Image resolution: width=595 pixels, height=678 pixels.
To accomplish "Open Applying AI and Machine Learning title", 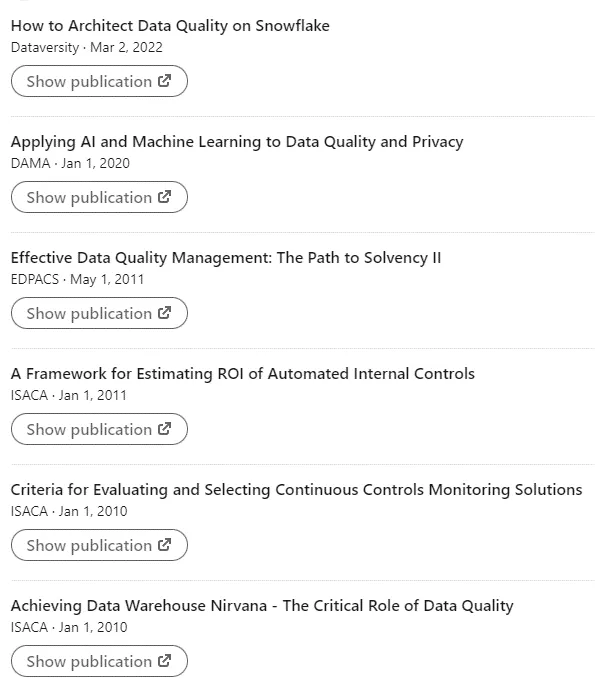I will coord(237,142).
